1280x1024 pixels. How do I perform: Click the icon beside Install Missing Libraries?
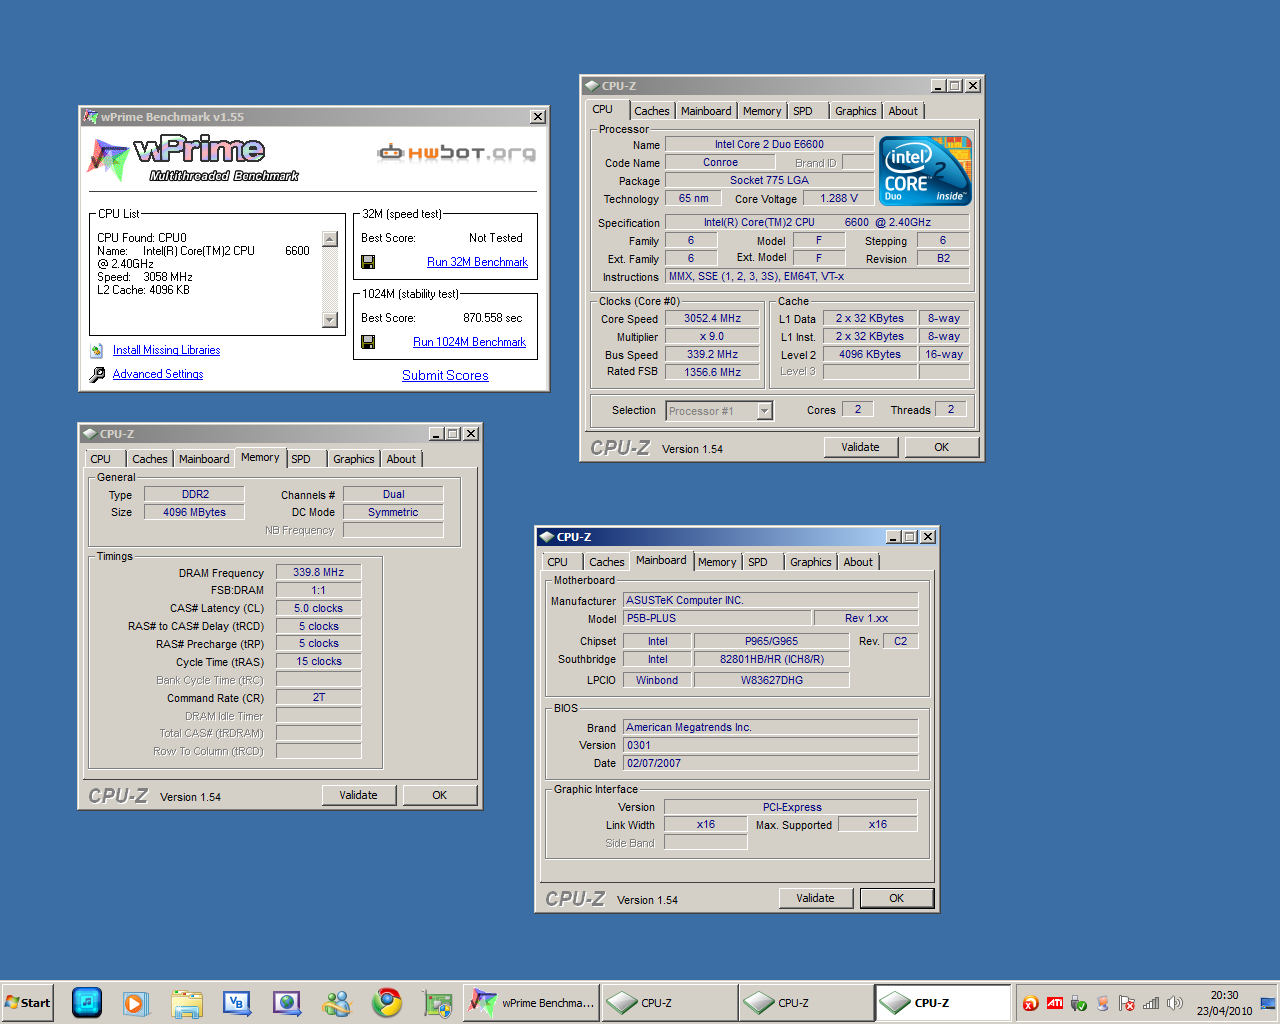[97, 351]
